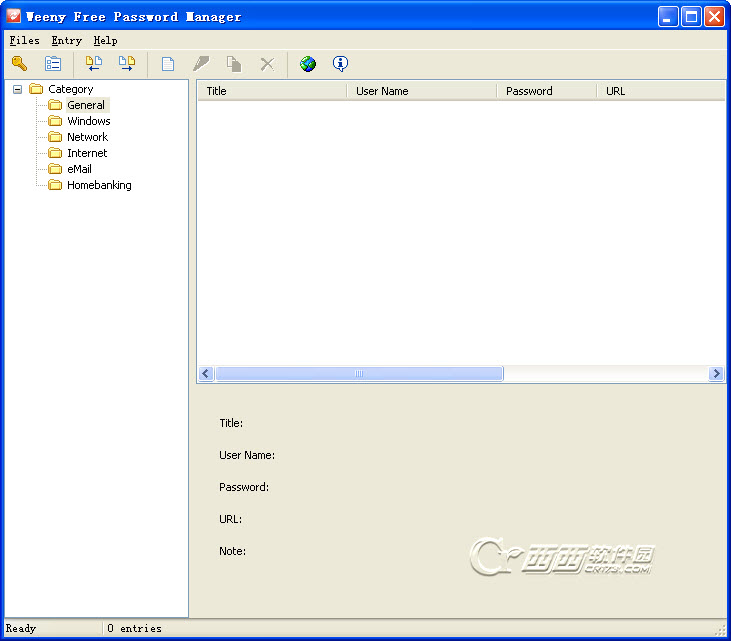The width and height of the screenshot is (731, 641).
Task: Select the Windows category folder
Action: [x=88, y=121]
